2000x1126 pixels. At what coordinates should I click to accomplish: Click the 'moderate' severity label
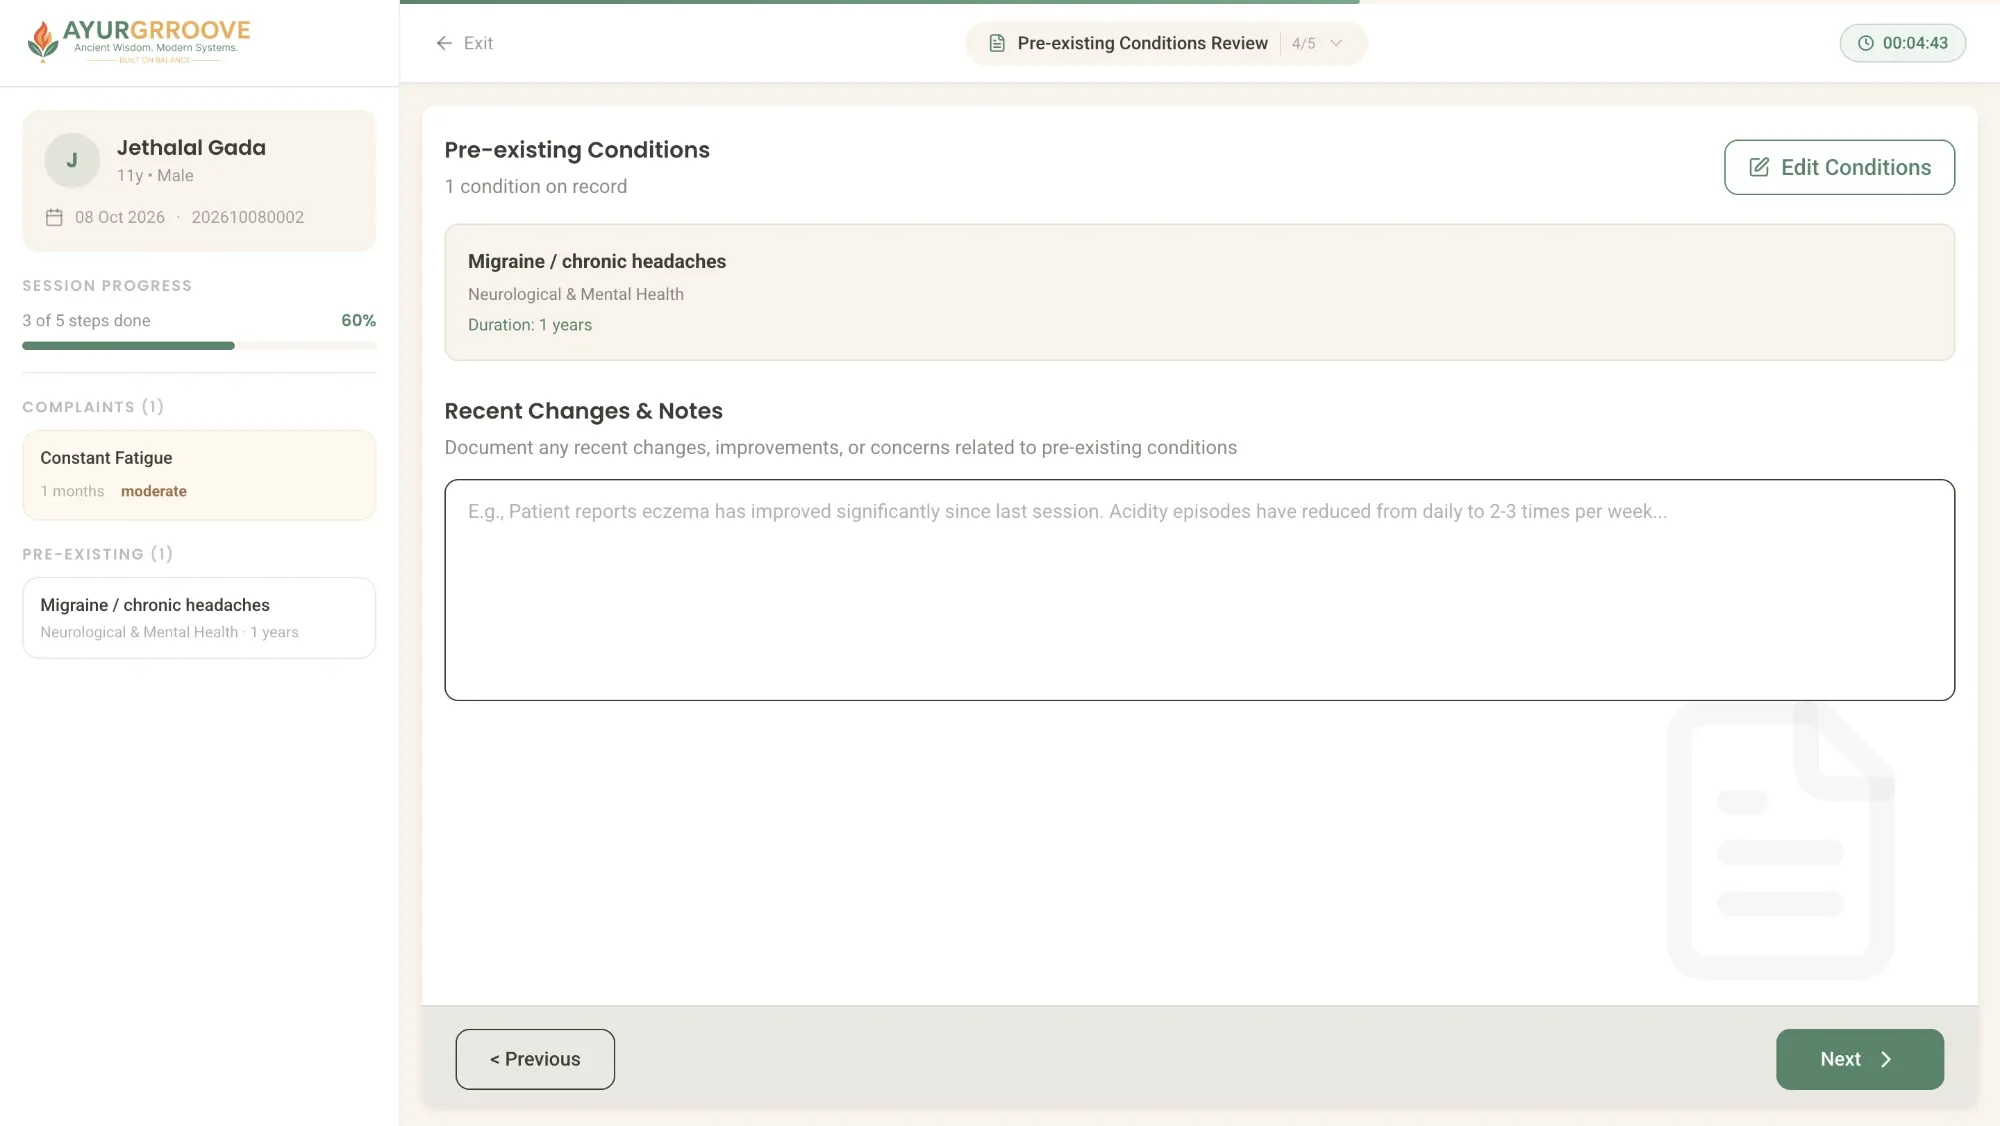pos(154,491)
